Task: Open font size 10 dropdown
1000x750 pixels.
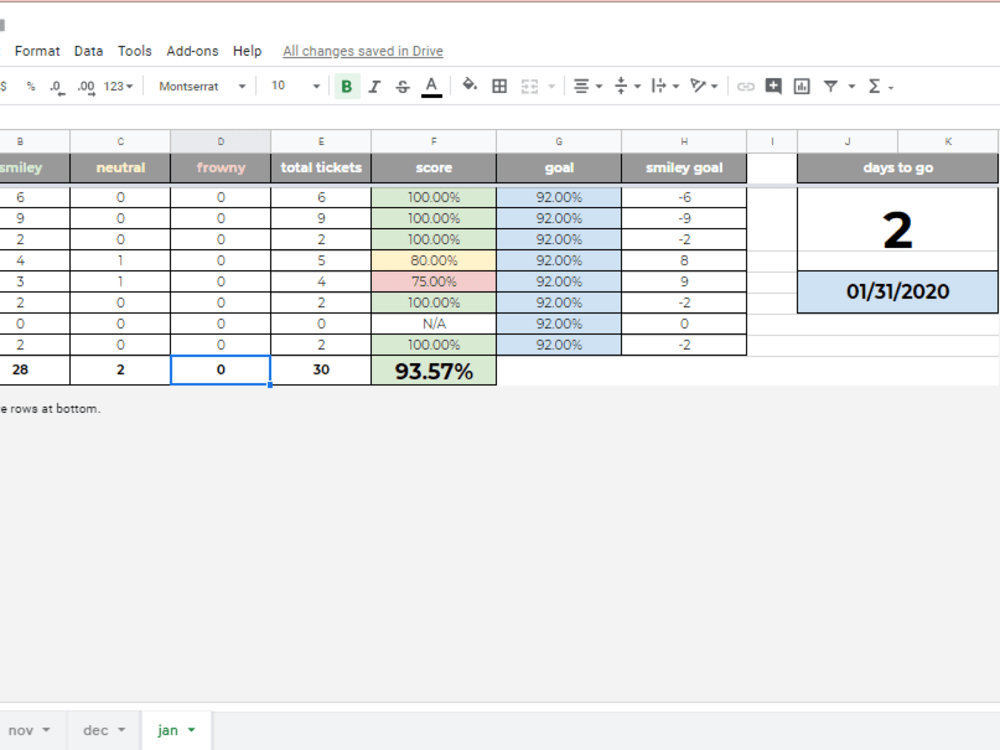Action: click(295, 86)
